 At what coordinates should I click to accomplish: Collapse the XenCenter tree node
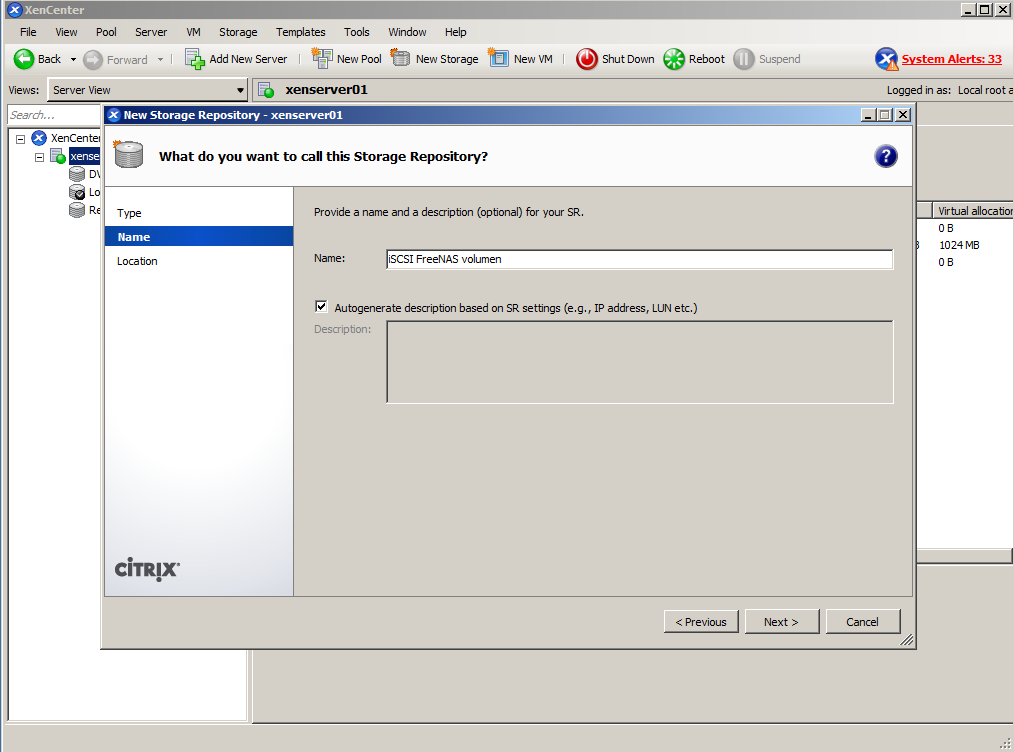[x=20, y=139]
